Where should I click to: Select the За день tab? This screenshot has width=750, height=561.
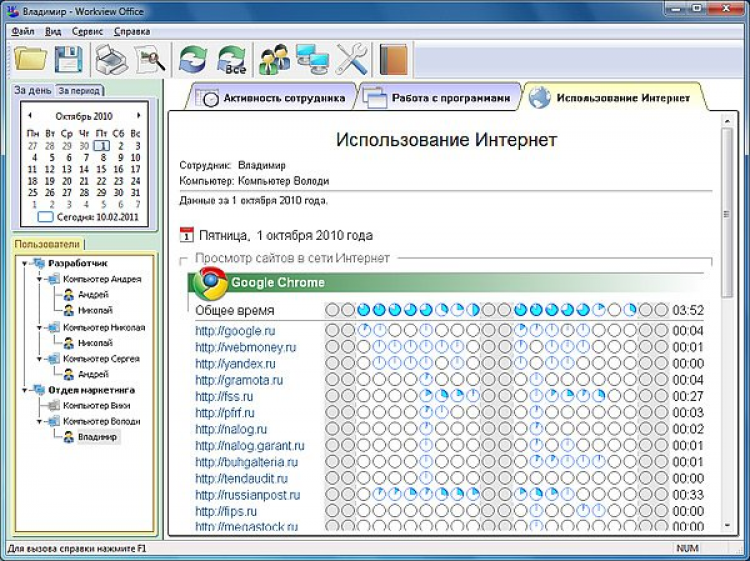(33, 90)
